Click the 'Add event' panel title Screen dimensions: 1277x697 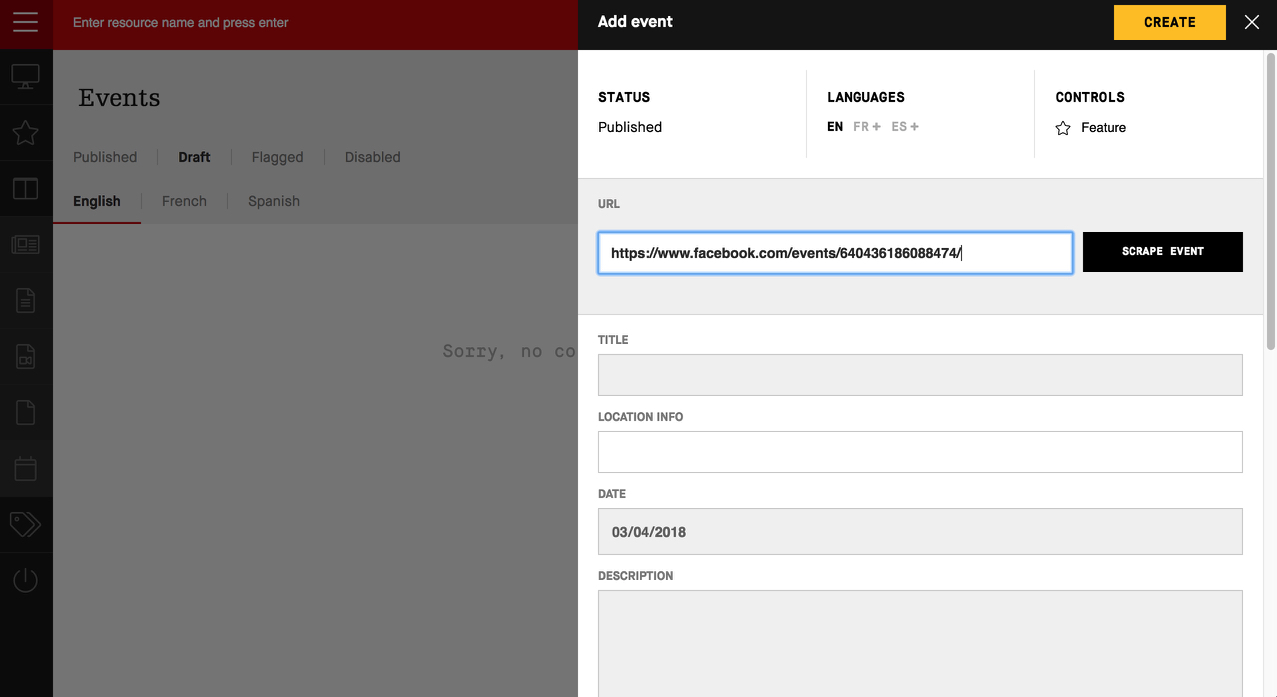[x=635, y=22]
